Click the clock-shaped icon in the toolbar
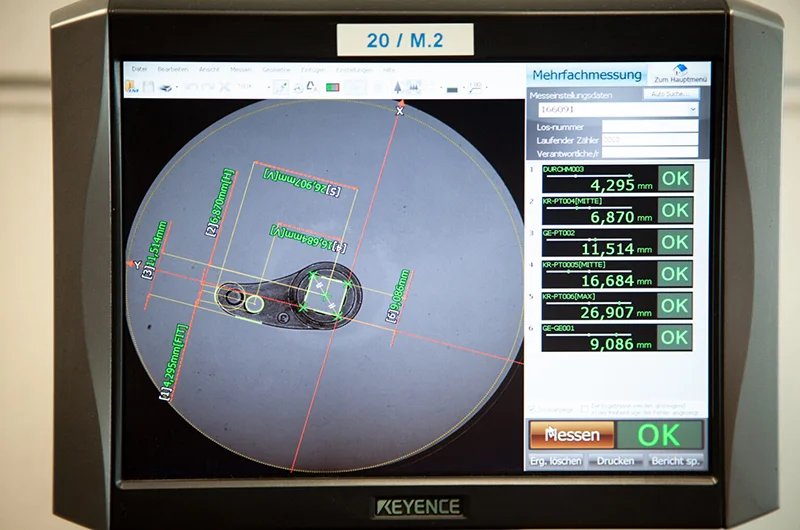The height and width of the screenshot is (530, 800). pos(296,87)
